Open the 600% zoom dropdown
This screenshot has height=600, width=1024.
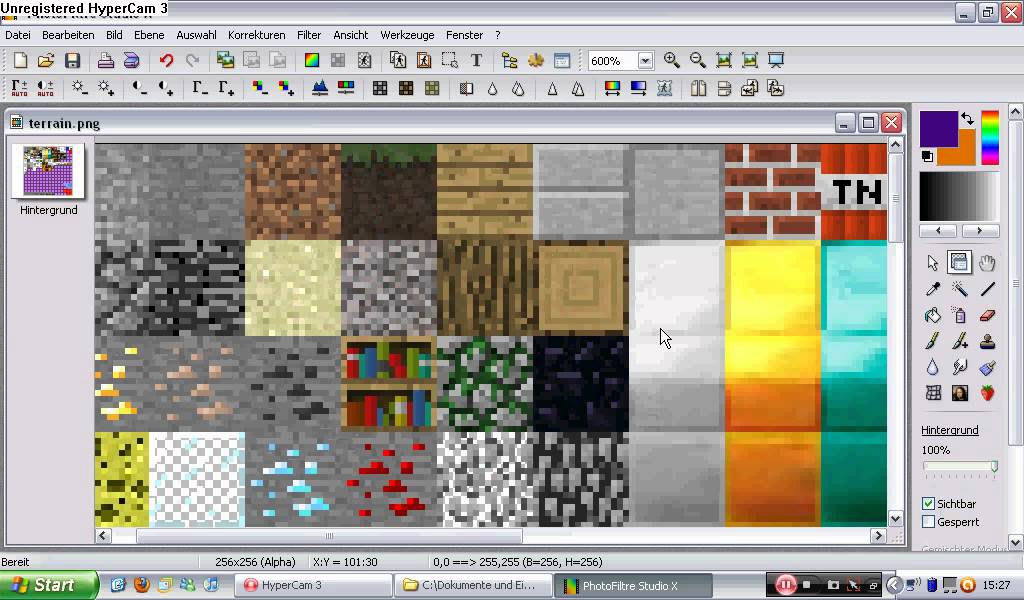645,61
